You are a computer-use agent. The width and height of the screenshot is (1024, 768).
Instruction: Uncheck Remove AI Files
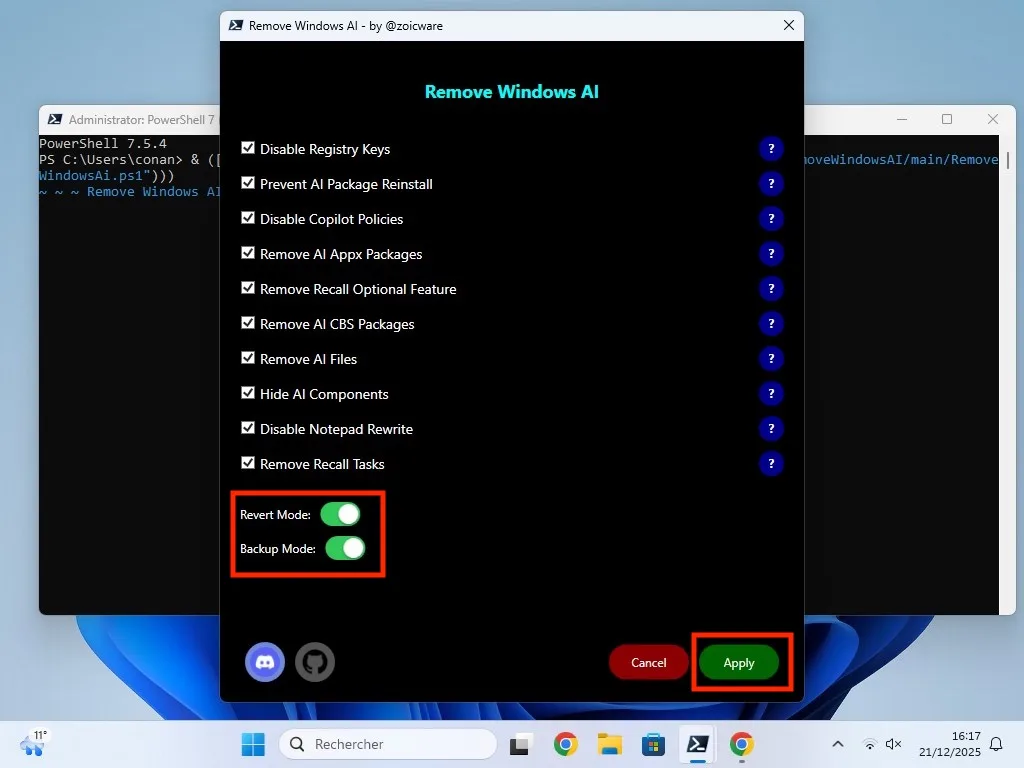click(248, 358)
